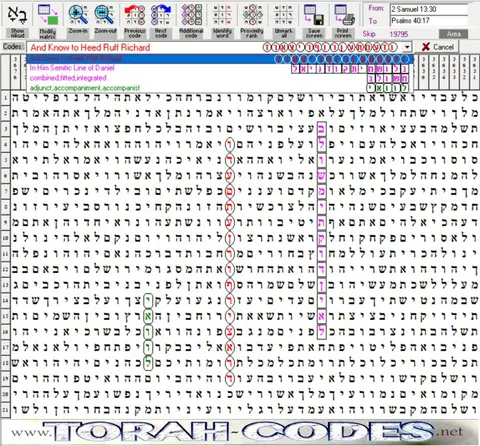
Task: Click the Skip value 19795
Action: pos(399,34)
